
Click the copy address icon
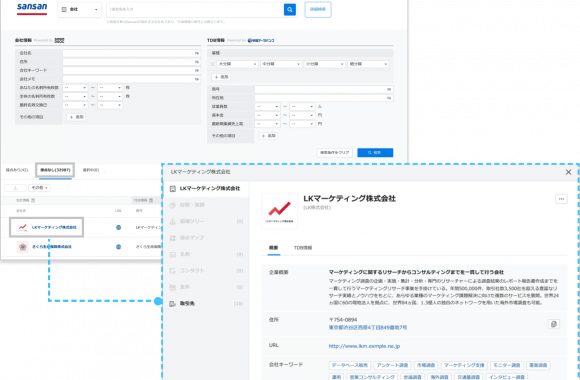click(554, 324)
